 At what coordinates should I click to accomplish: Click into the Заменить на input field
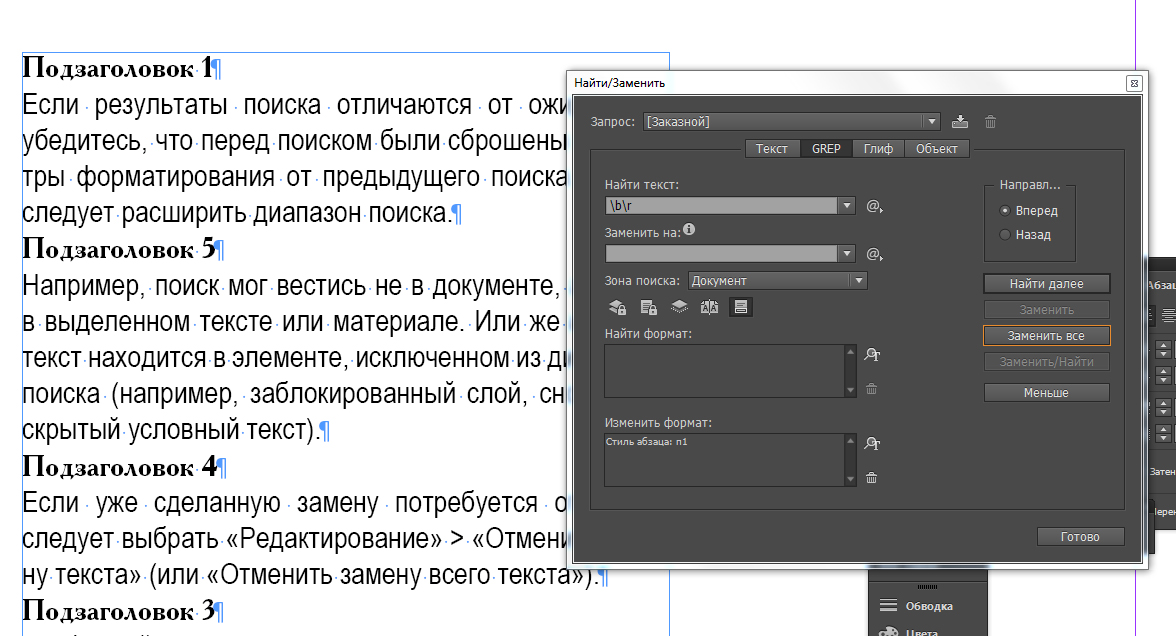click(x=721, y=254)
